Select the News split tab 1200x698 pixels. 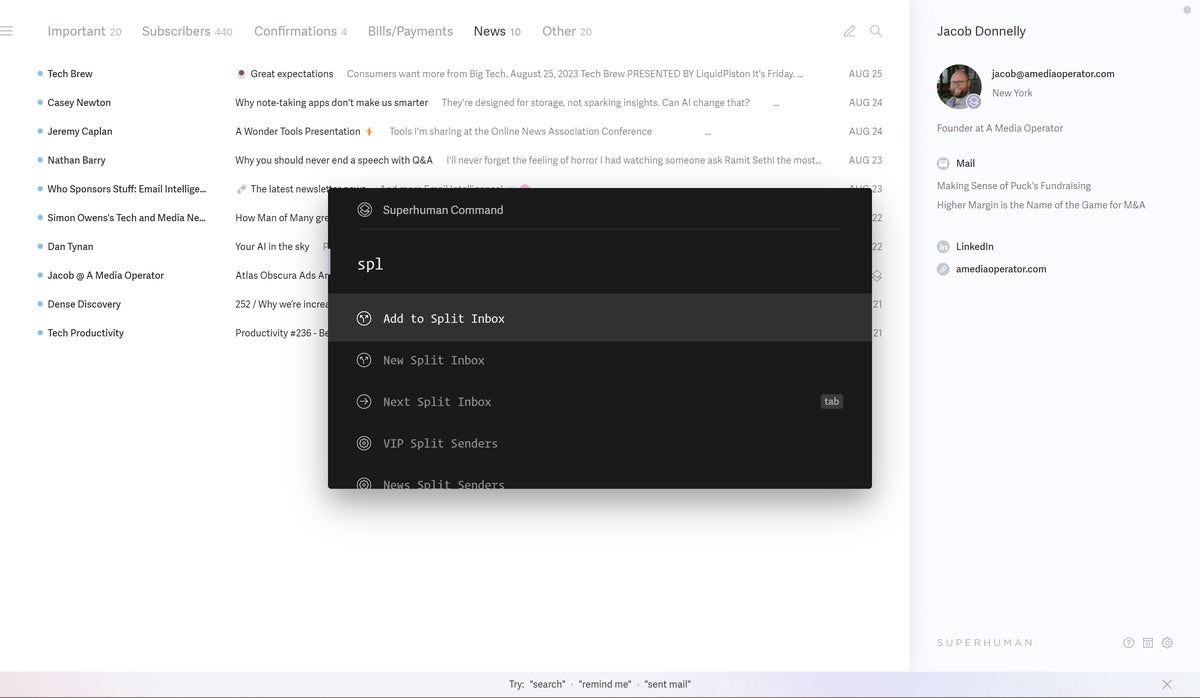497,31
